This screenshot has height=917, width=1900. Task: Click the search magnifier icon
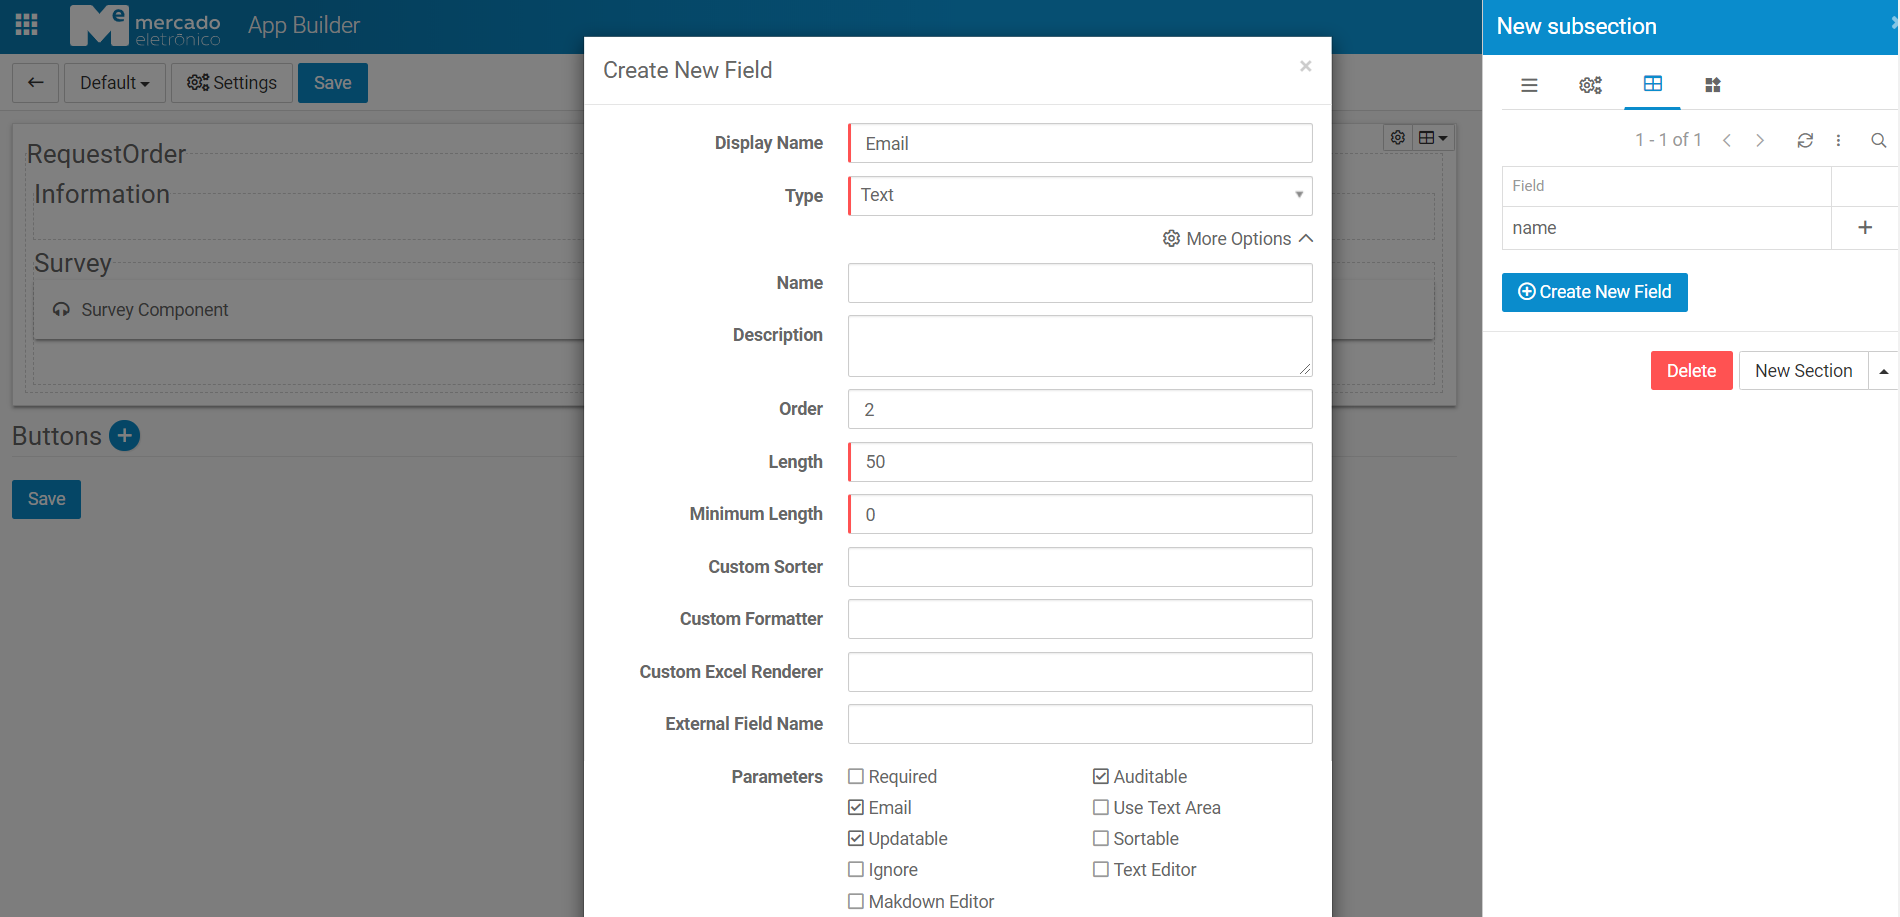(1878, 140)
